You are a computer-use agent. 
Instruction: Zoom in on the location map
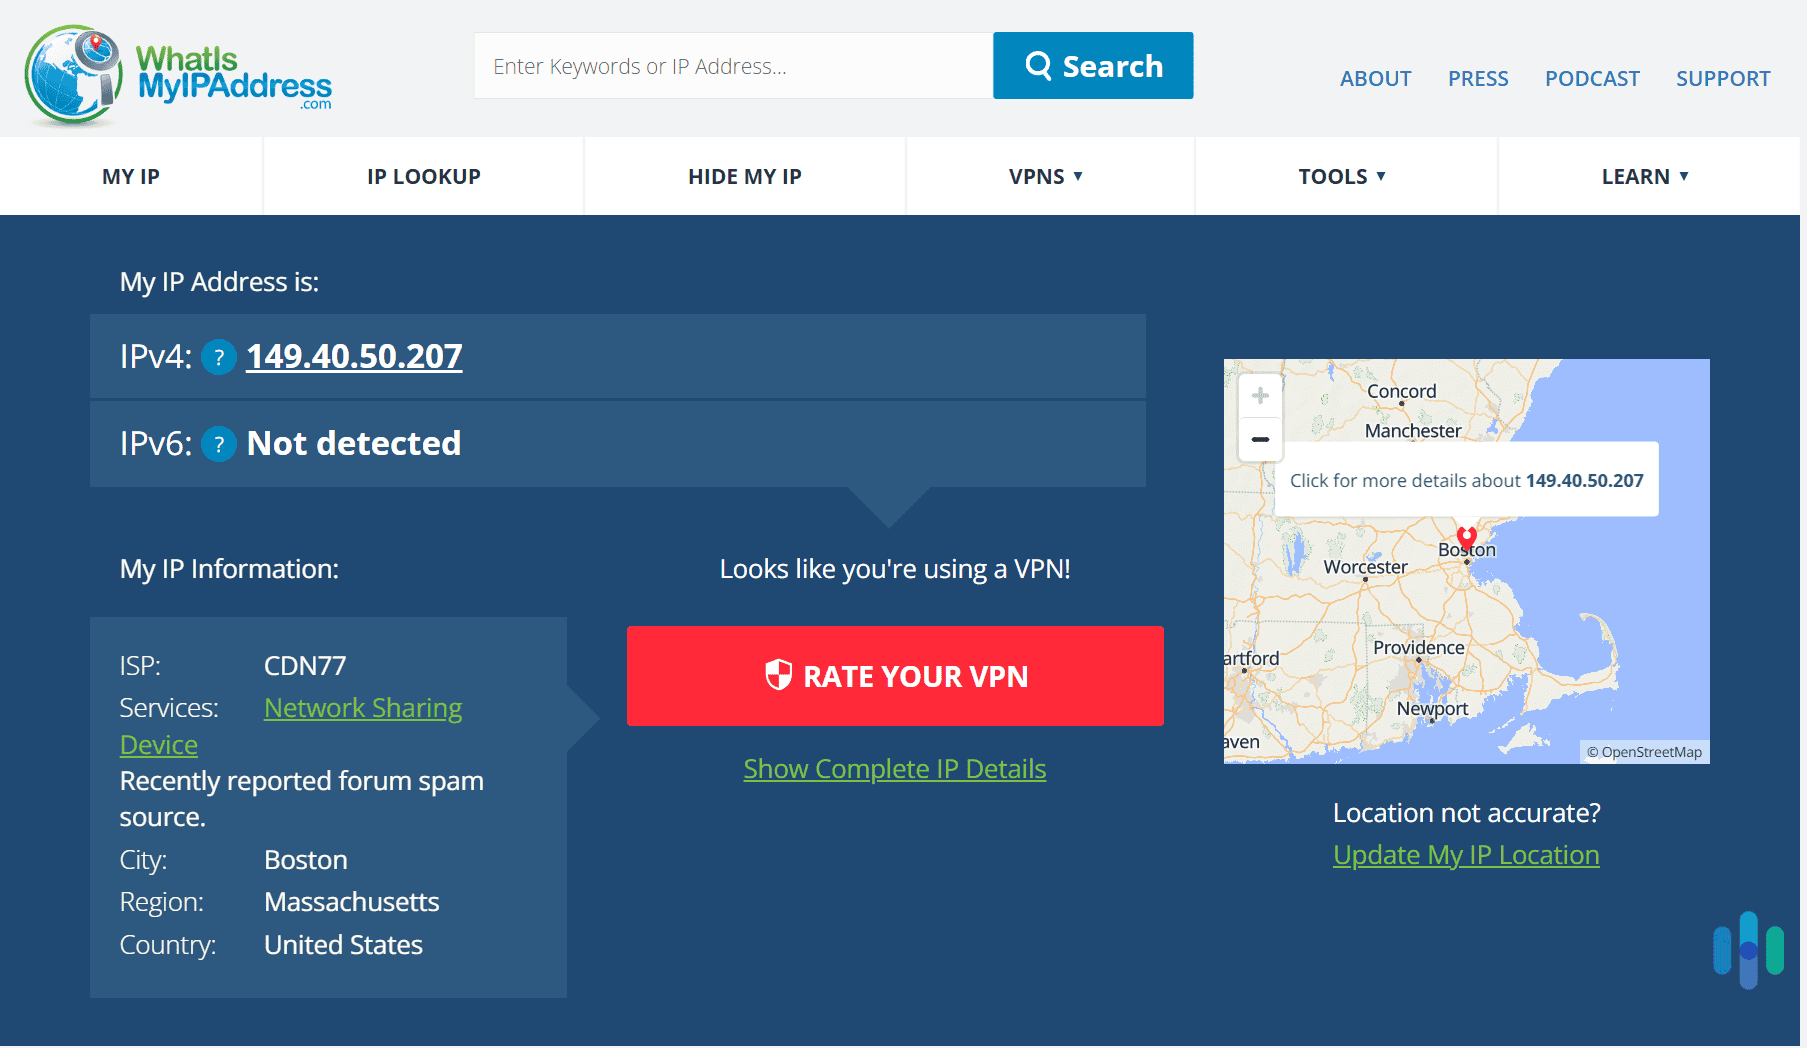[x=1260, y=396]
